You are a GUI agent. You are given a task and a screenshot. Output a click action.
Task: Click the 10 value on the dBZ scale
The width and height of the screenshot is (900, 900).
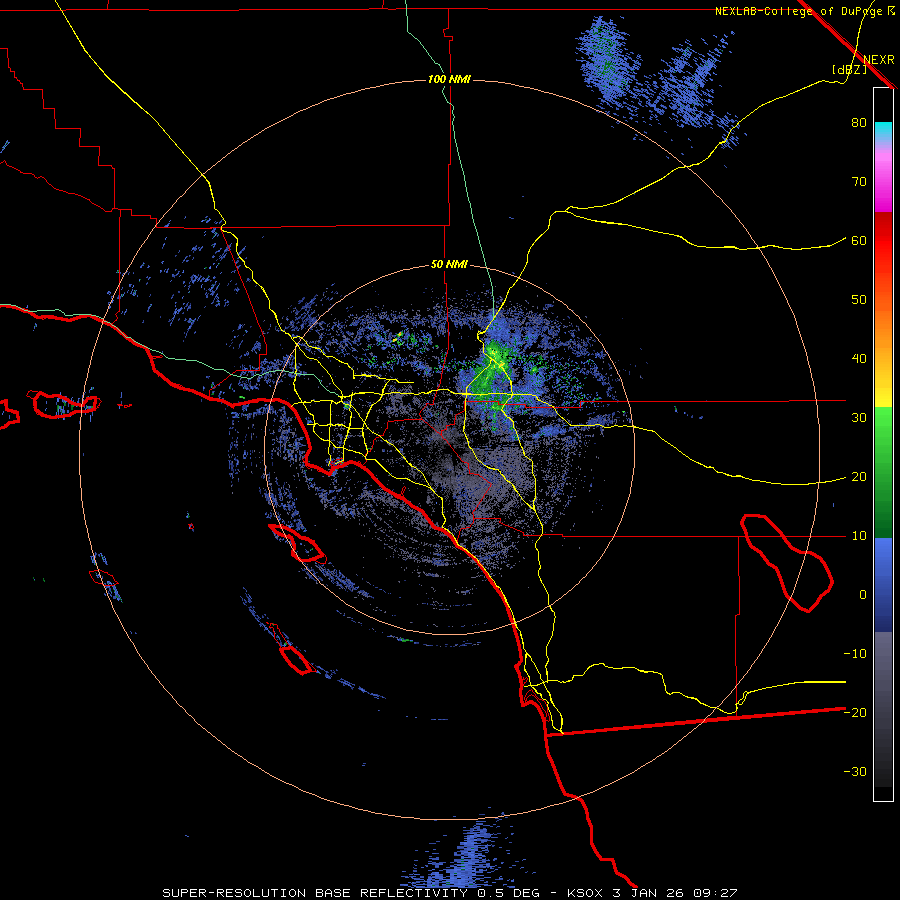click(859, 536)
